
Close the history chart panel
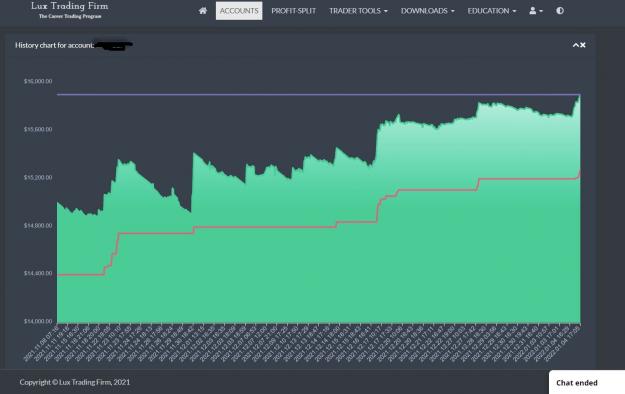583,45
